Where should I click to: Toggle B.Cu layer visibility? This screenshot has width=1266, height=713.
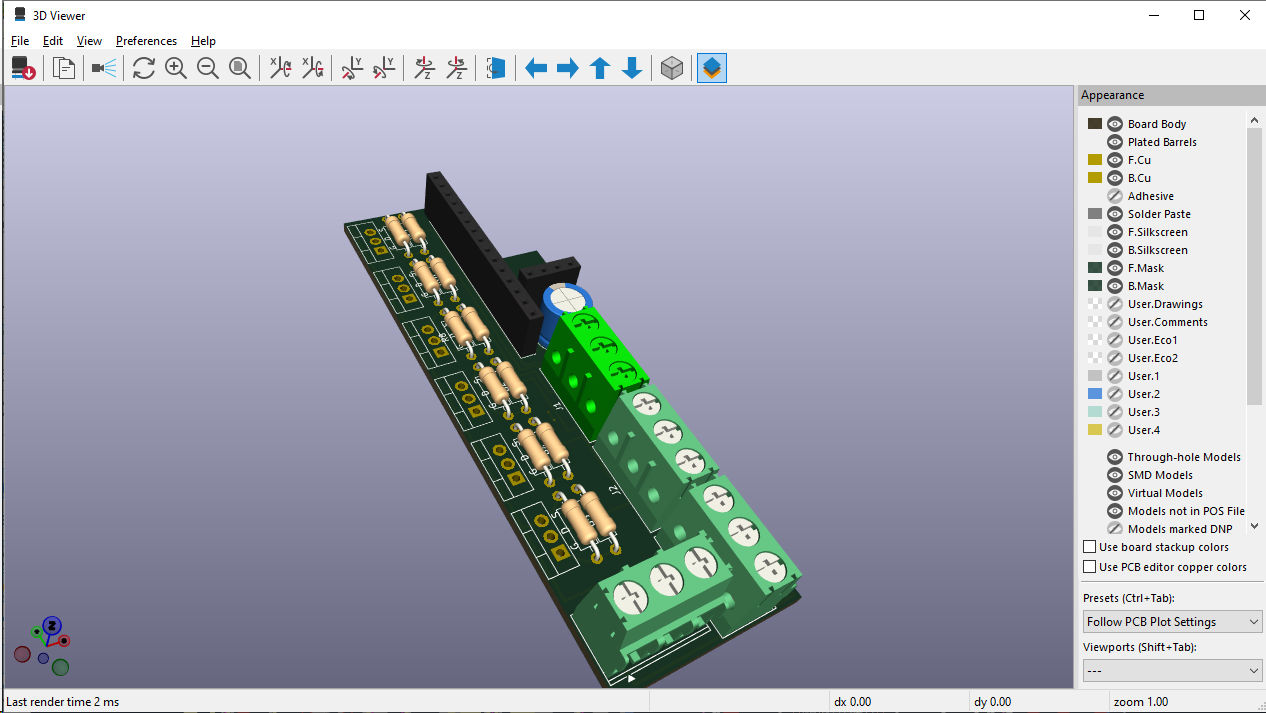click(x=1115, y=178)
